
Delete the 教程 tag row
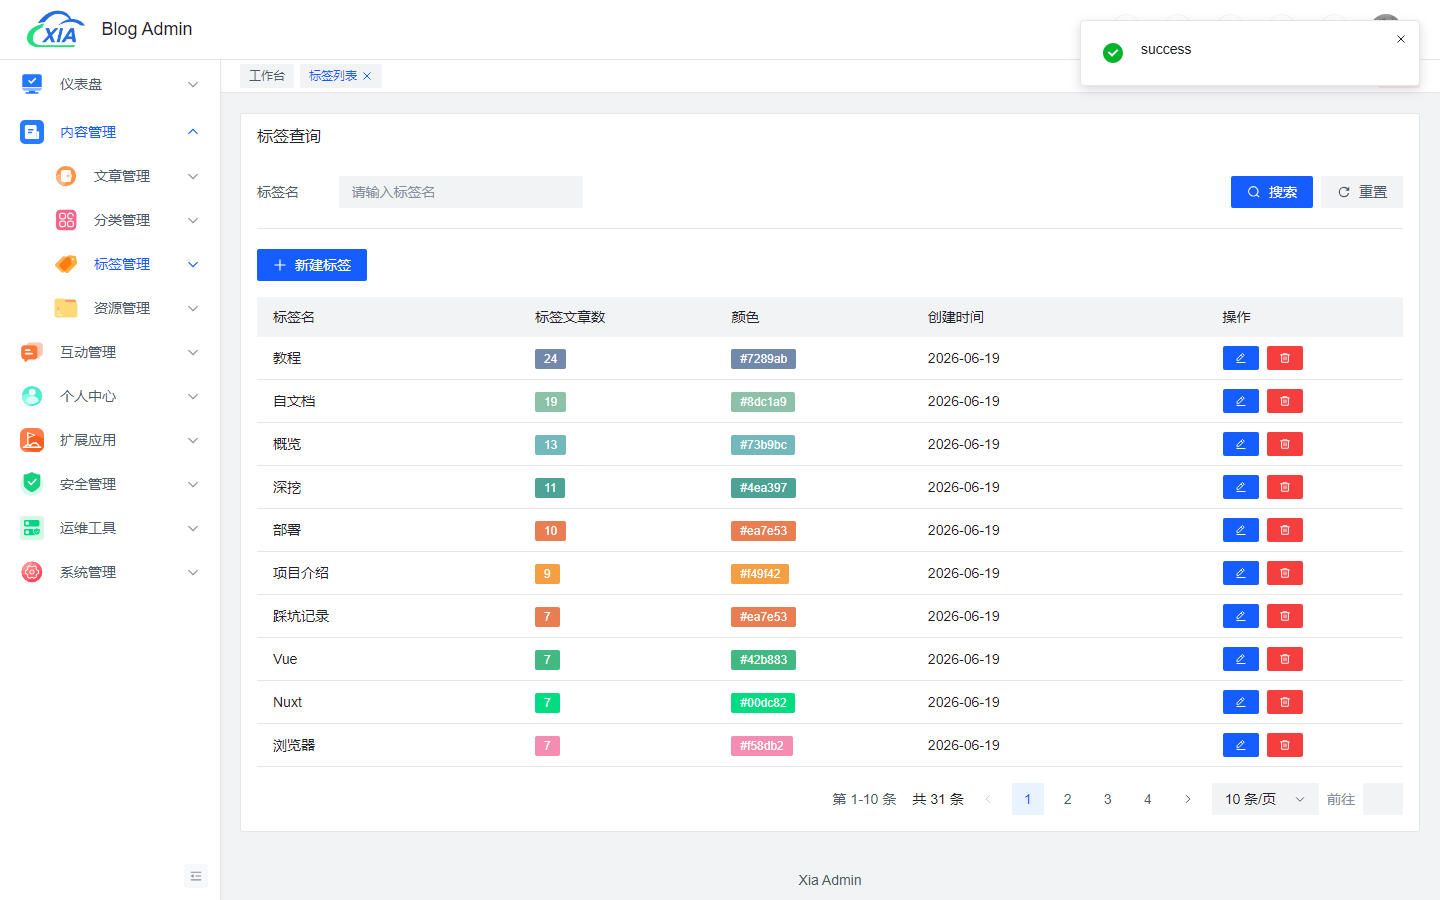click(1285, 358)
